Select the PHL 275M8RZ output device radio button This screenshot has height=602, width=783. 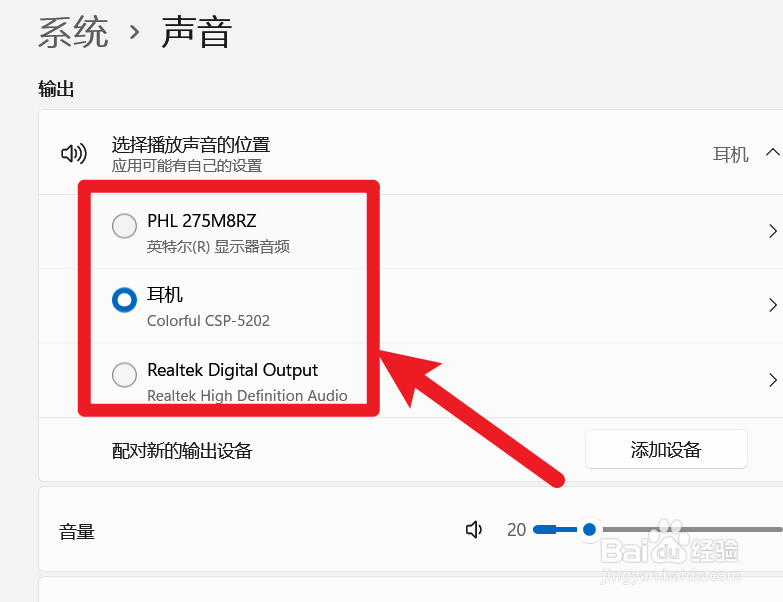pyautogui.click(x=124, y=226)
